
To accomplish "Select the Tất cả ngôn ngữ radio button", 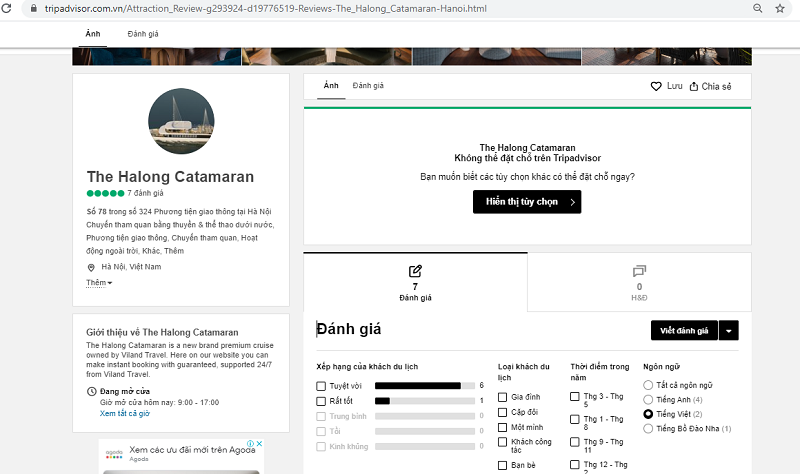I will pos(648,385).
